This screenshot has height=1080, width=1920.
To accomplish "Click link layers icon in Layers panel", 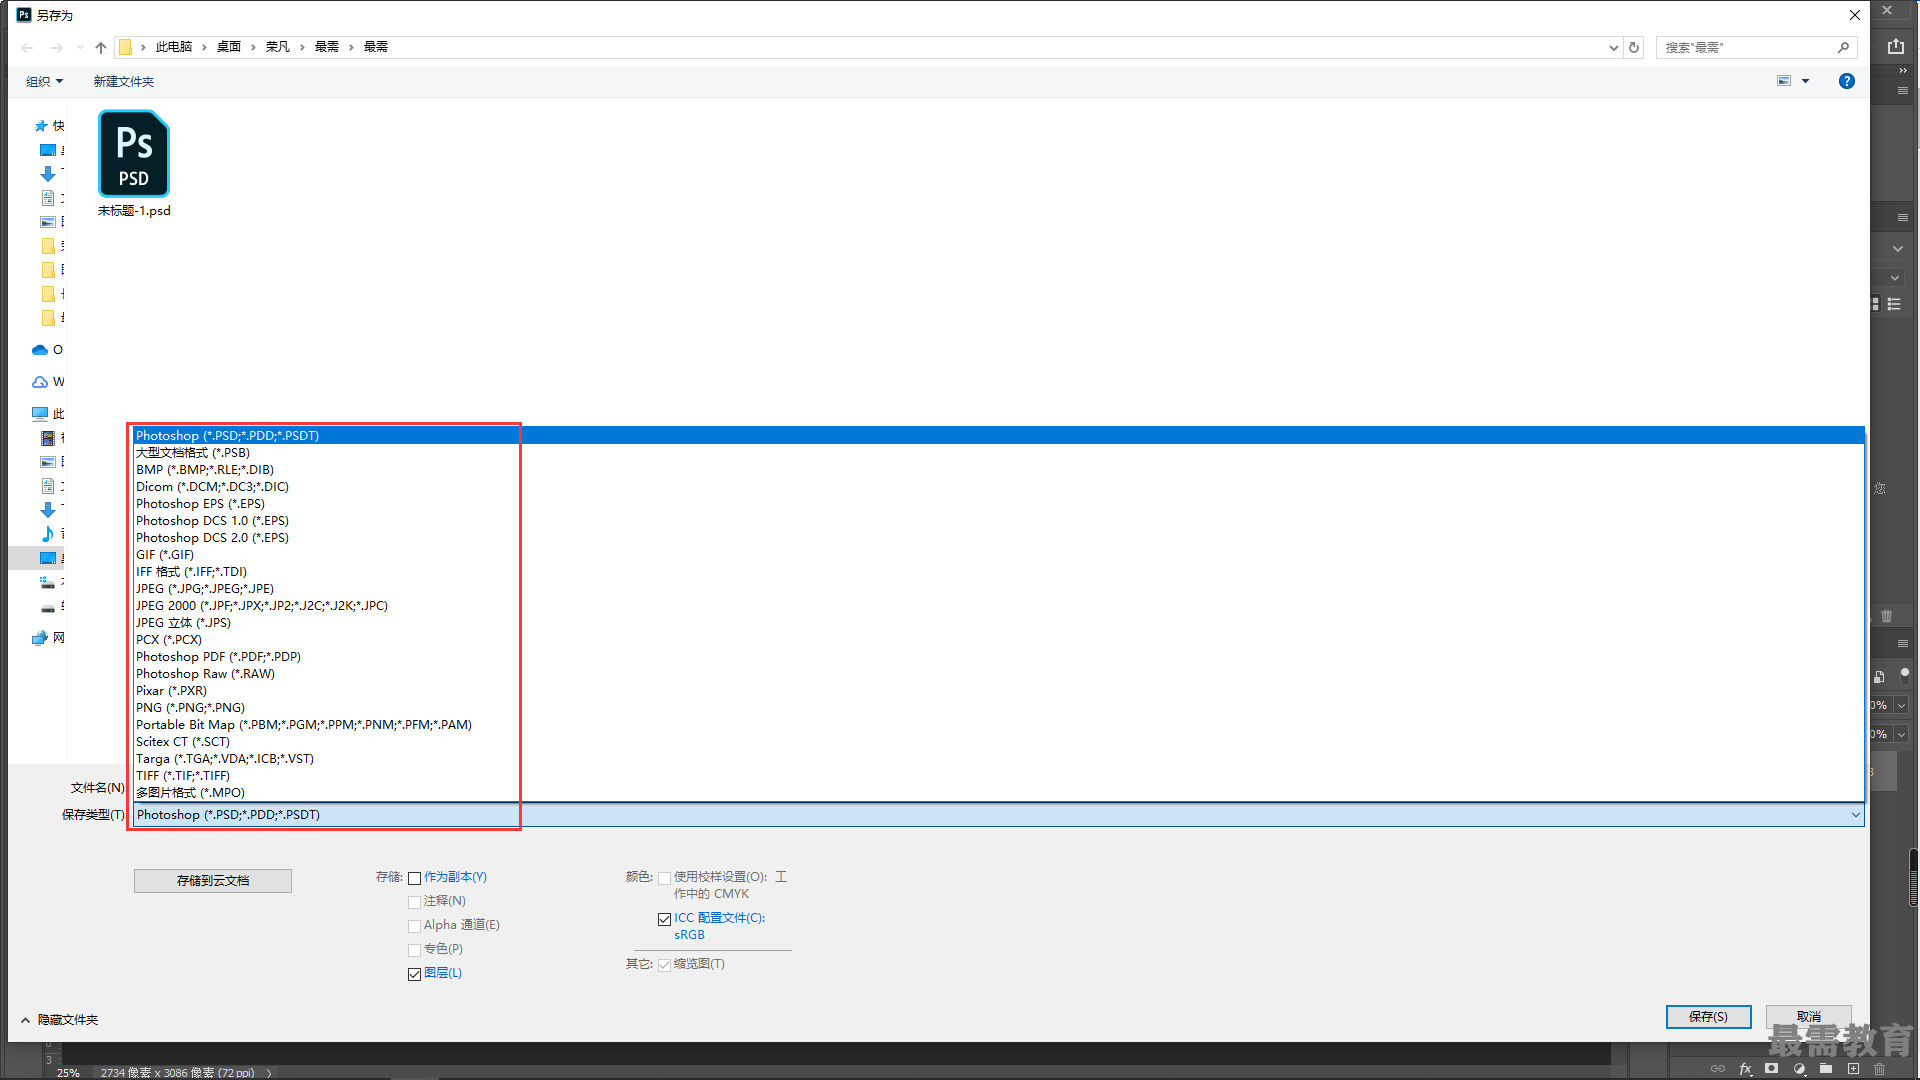I will coord(1718,1069).
